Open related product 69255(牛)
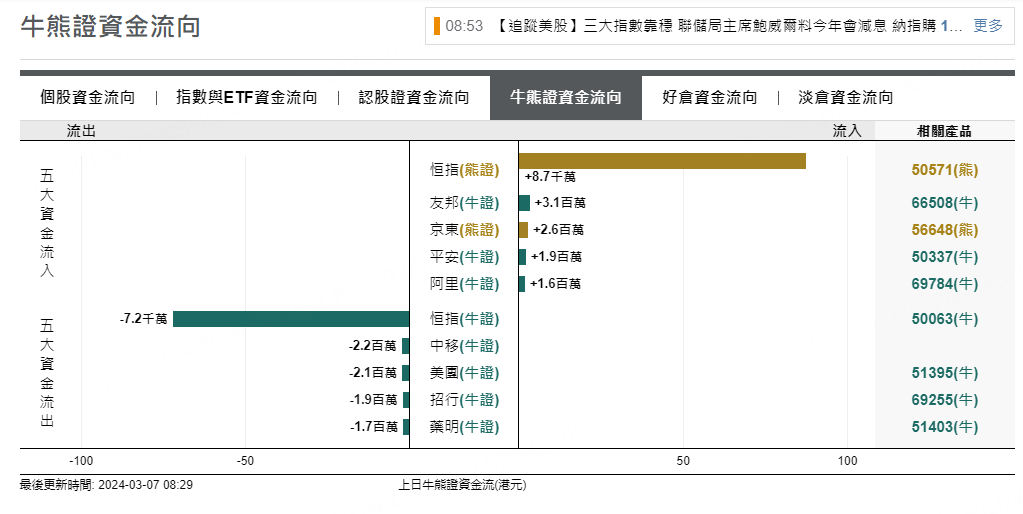The image size is (1023, 514). pyautogui.click(x=945, y=400)
